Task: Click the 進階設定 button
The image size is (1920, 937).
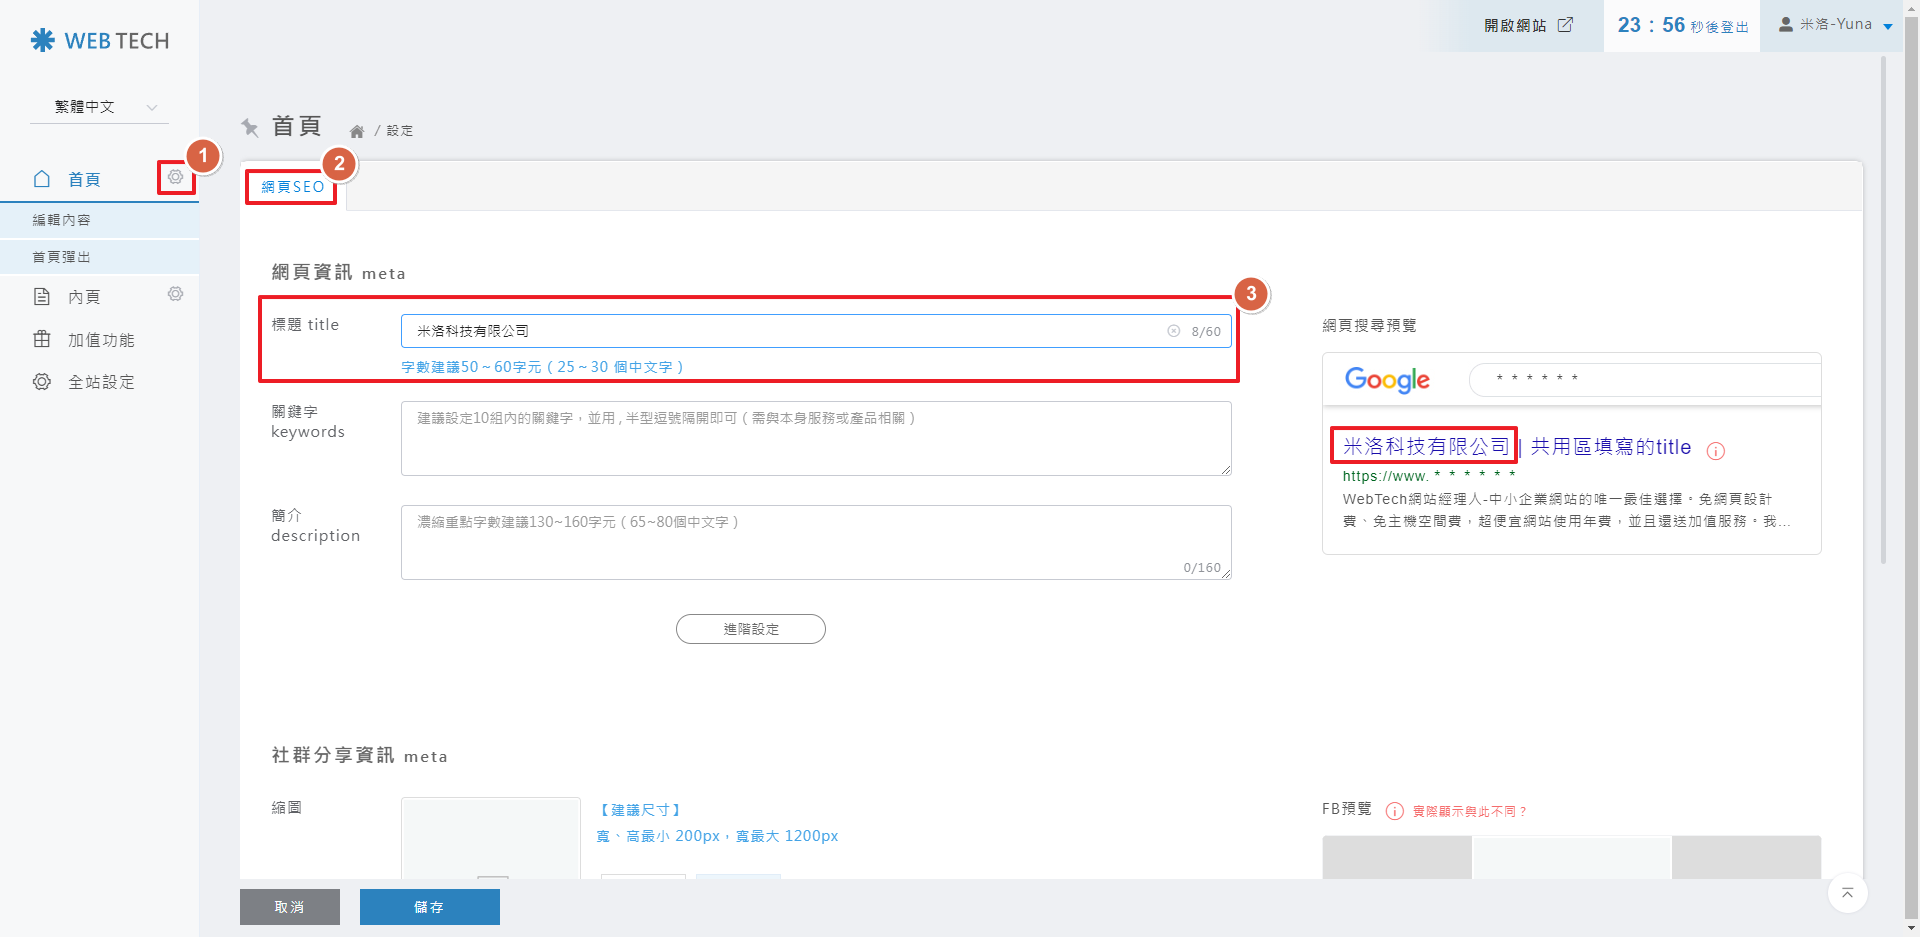Action: 750,629
